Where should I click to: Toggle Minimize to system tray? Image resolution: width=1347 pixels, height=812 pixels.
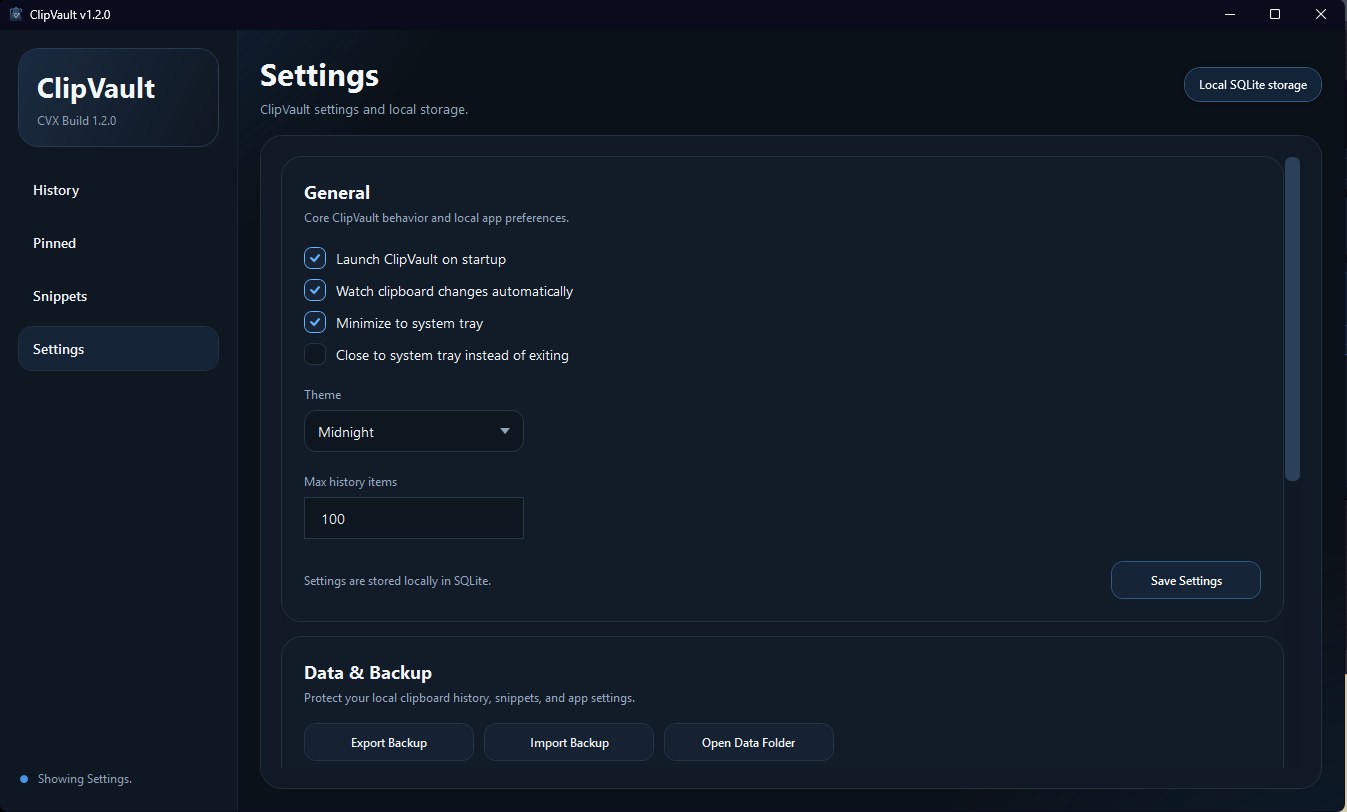(315, 322)
